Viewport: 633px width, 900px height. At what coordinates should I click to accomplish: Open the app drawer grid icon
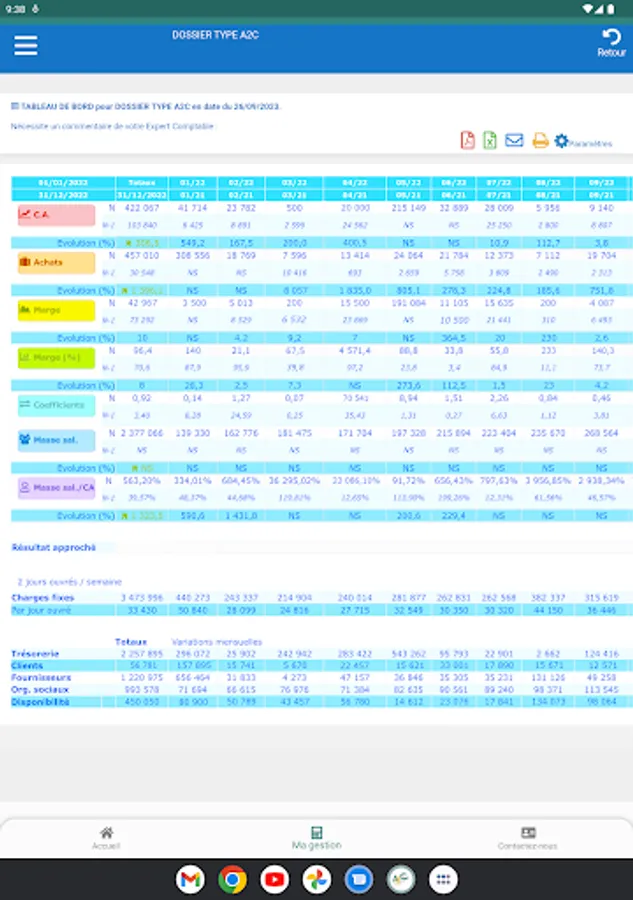(443, 879)
